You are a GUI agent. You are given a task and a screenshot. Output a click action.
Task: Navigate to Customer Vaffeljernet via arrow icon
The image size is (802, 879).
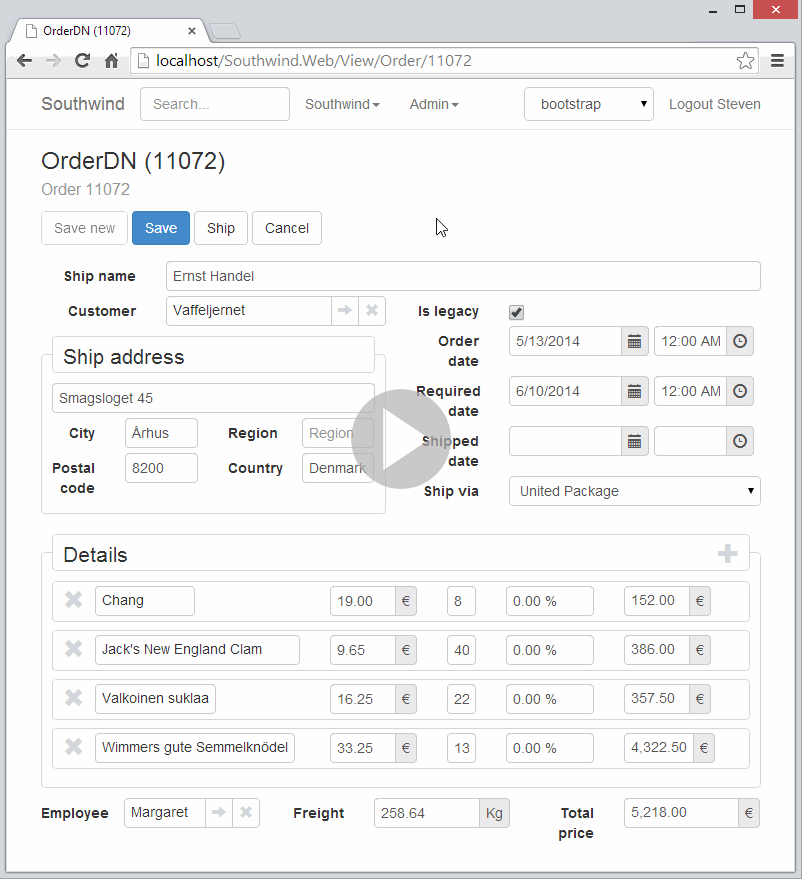click(345, 311)
